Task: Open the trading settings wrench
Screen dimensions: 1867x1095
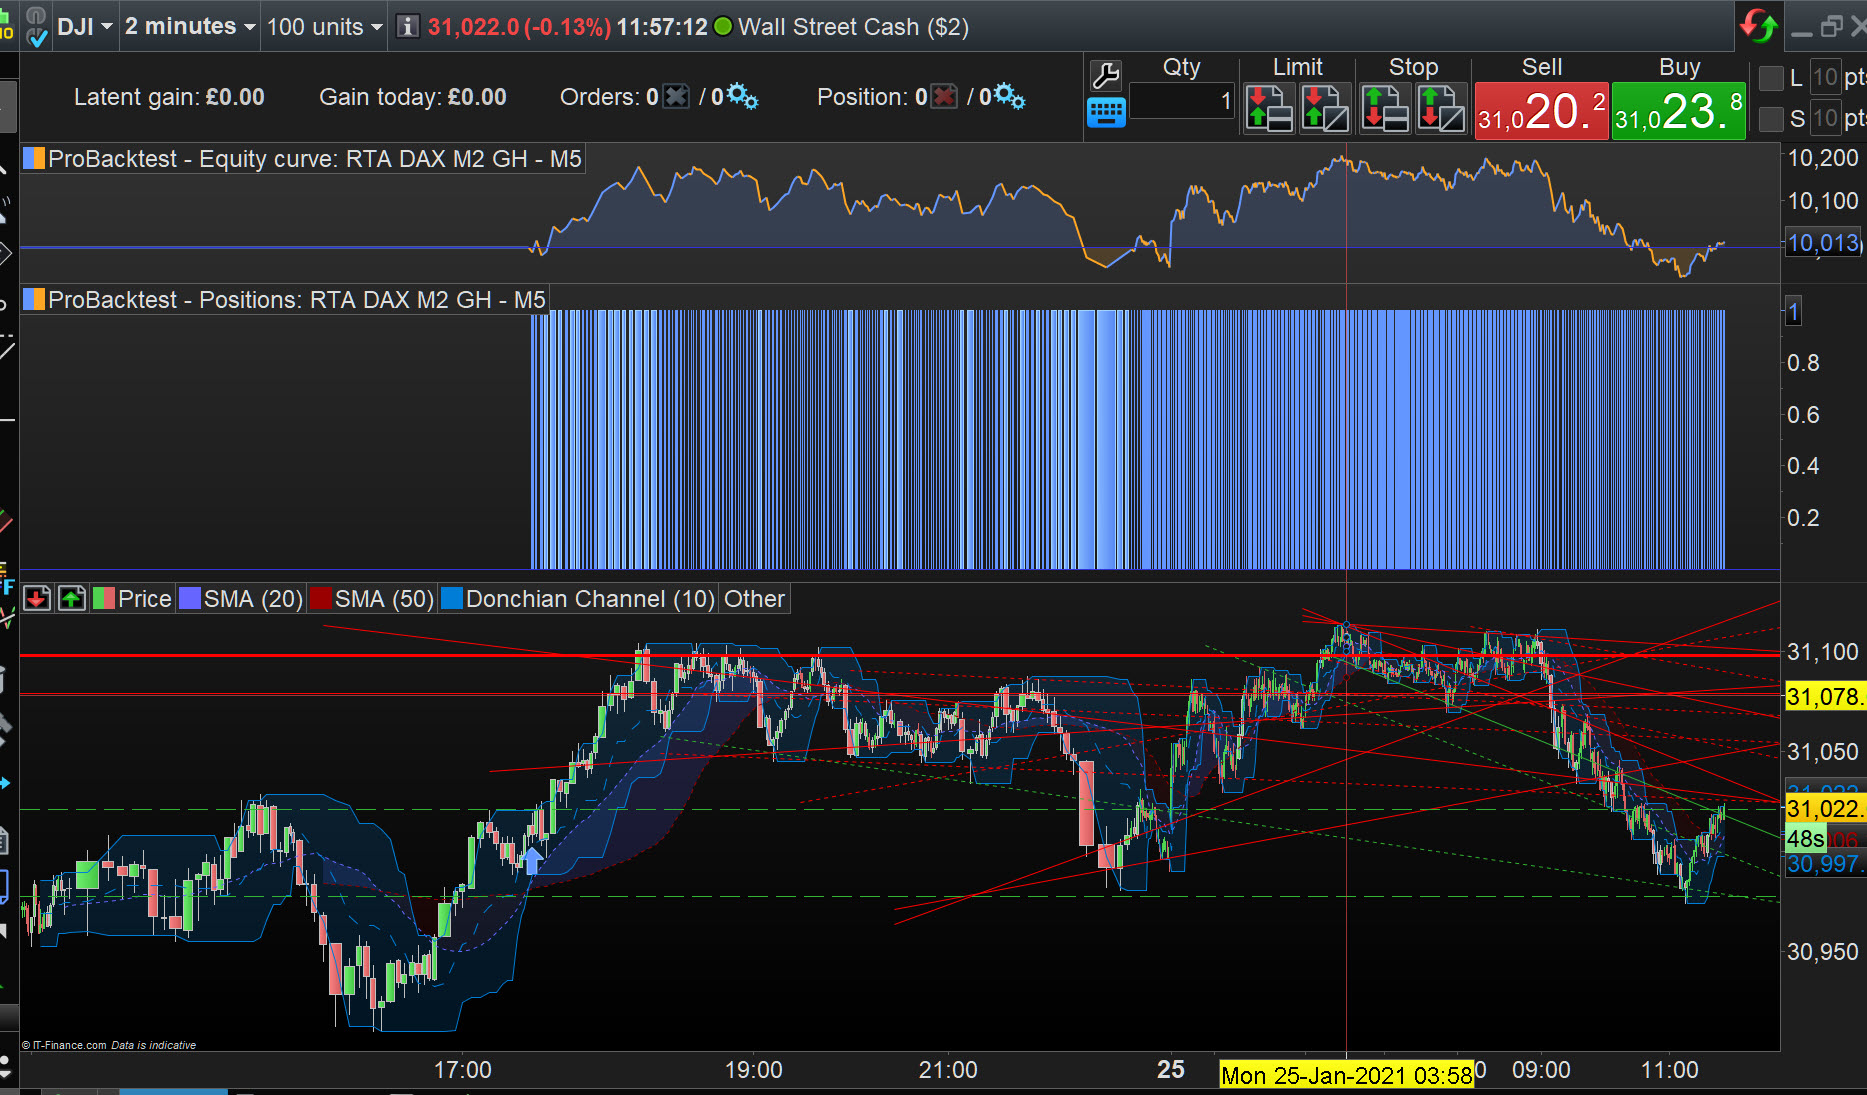Action: [x=1106, y=75]
